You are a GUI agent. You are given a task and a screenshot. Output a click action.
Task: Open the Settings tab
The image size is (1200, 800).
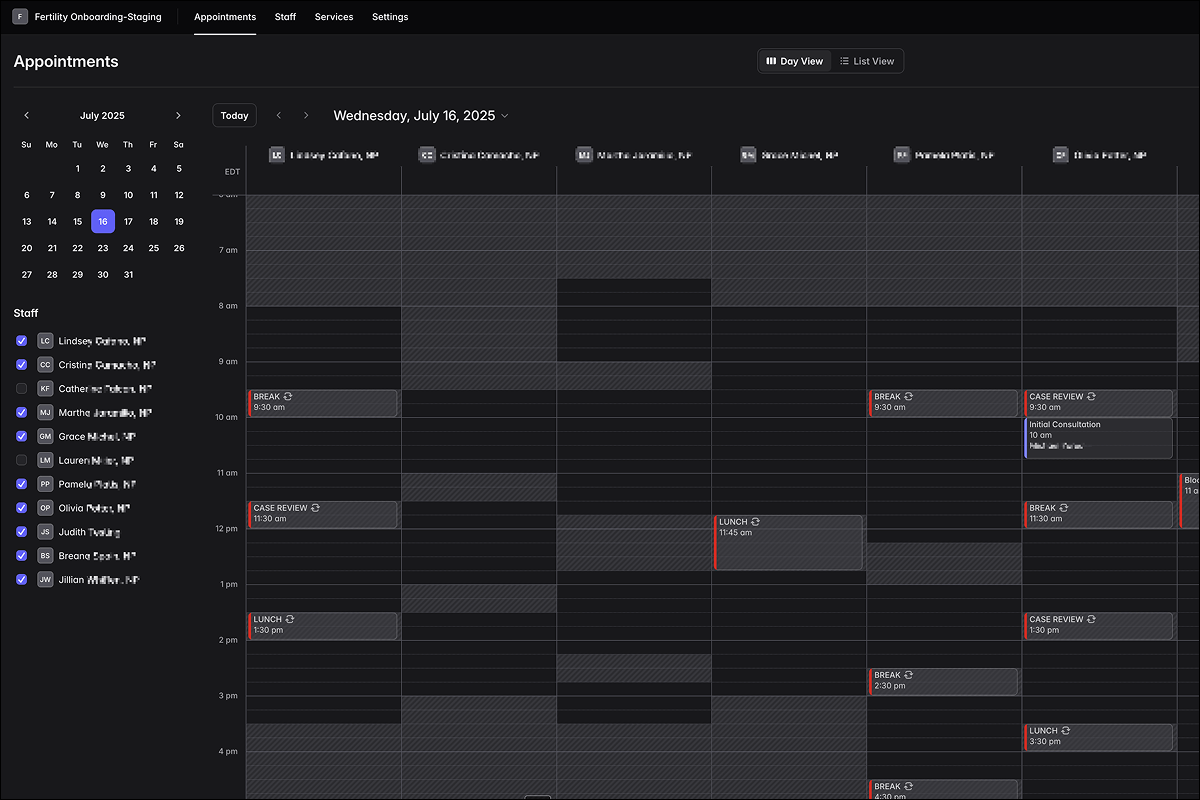[x=390, y=17]
